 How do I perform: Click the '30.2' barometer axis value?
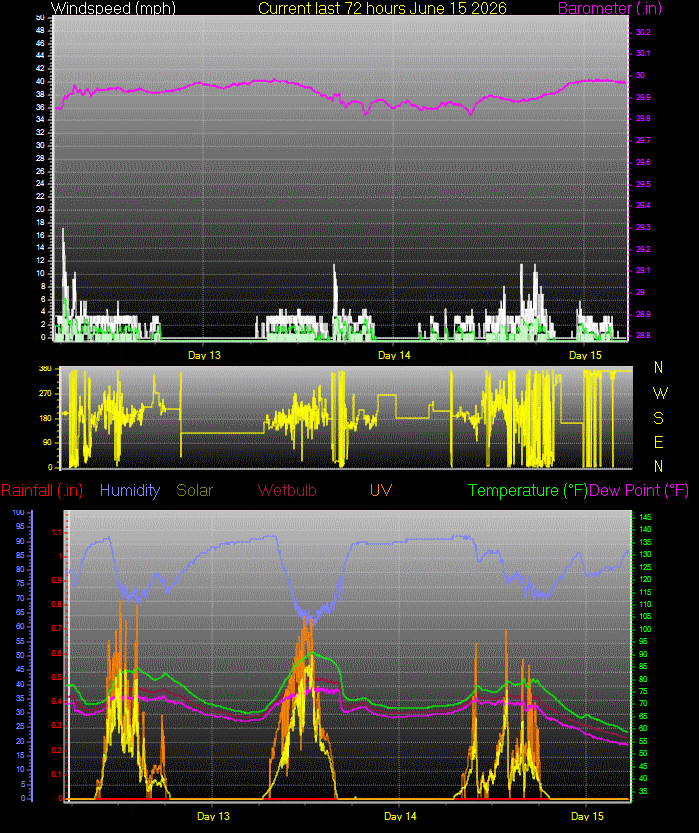(x=643, y=32)
